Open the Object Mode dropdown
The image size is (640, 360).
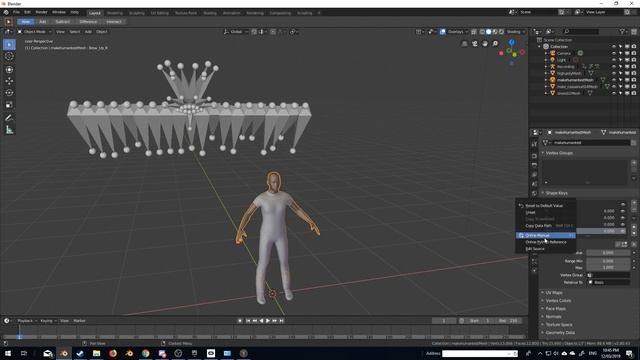[34, 31]
